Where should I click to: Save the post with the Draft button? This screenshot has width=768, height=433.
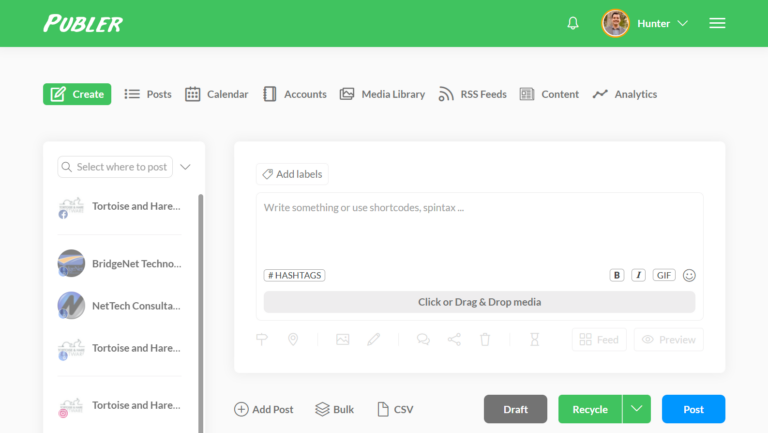[x=515, y=409]
